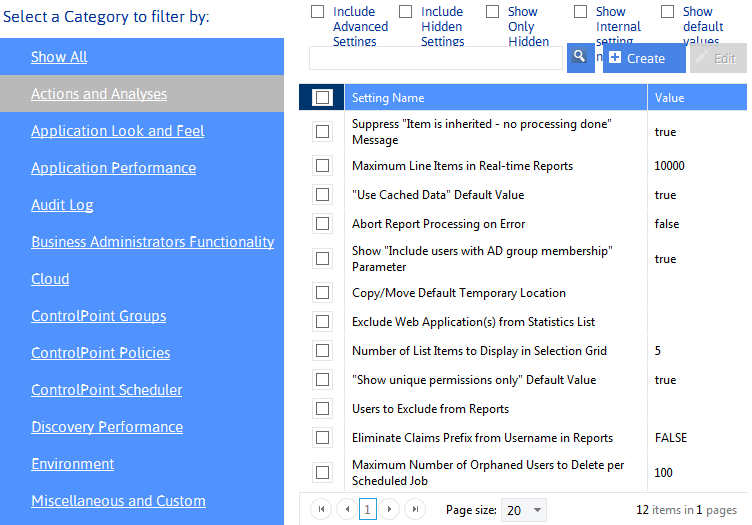Toggle the Show Only Hidden checkbox

pyautogui.click(x=492, y=12)
